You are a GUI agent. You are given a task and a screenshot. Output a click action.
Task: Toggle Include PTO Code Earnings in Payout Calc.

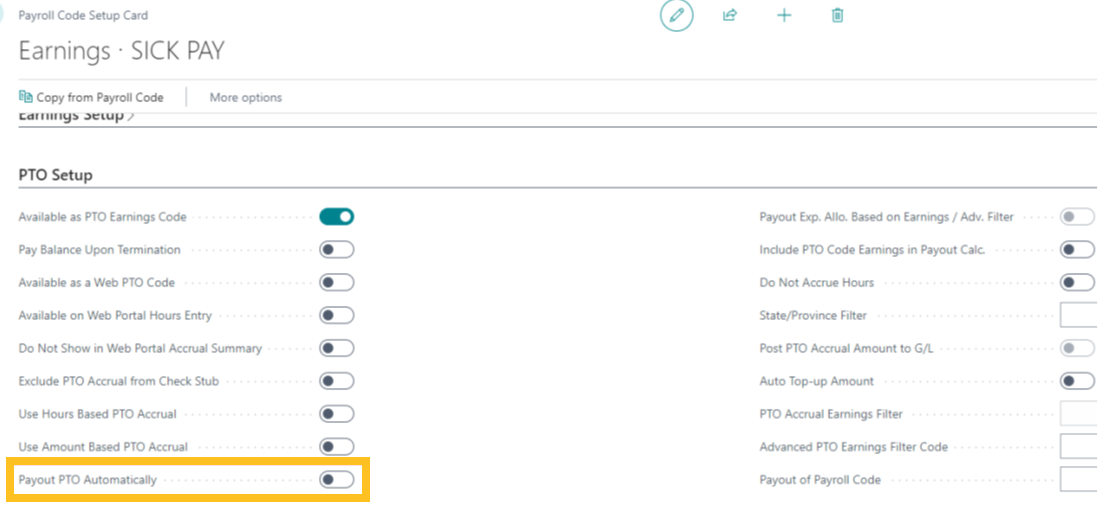(x=1076, y=250)
